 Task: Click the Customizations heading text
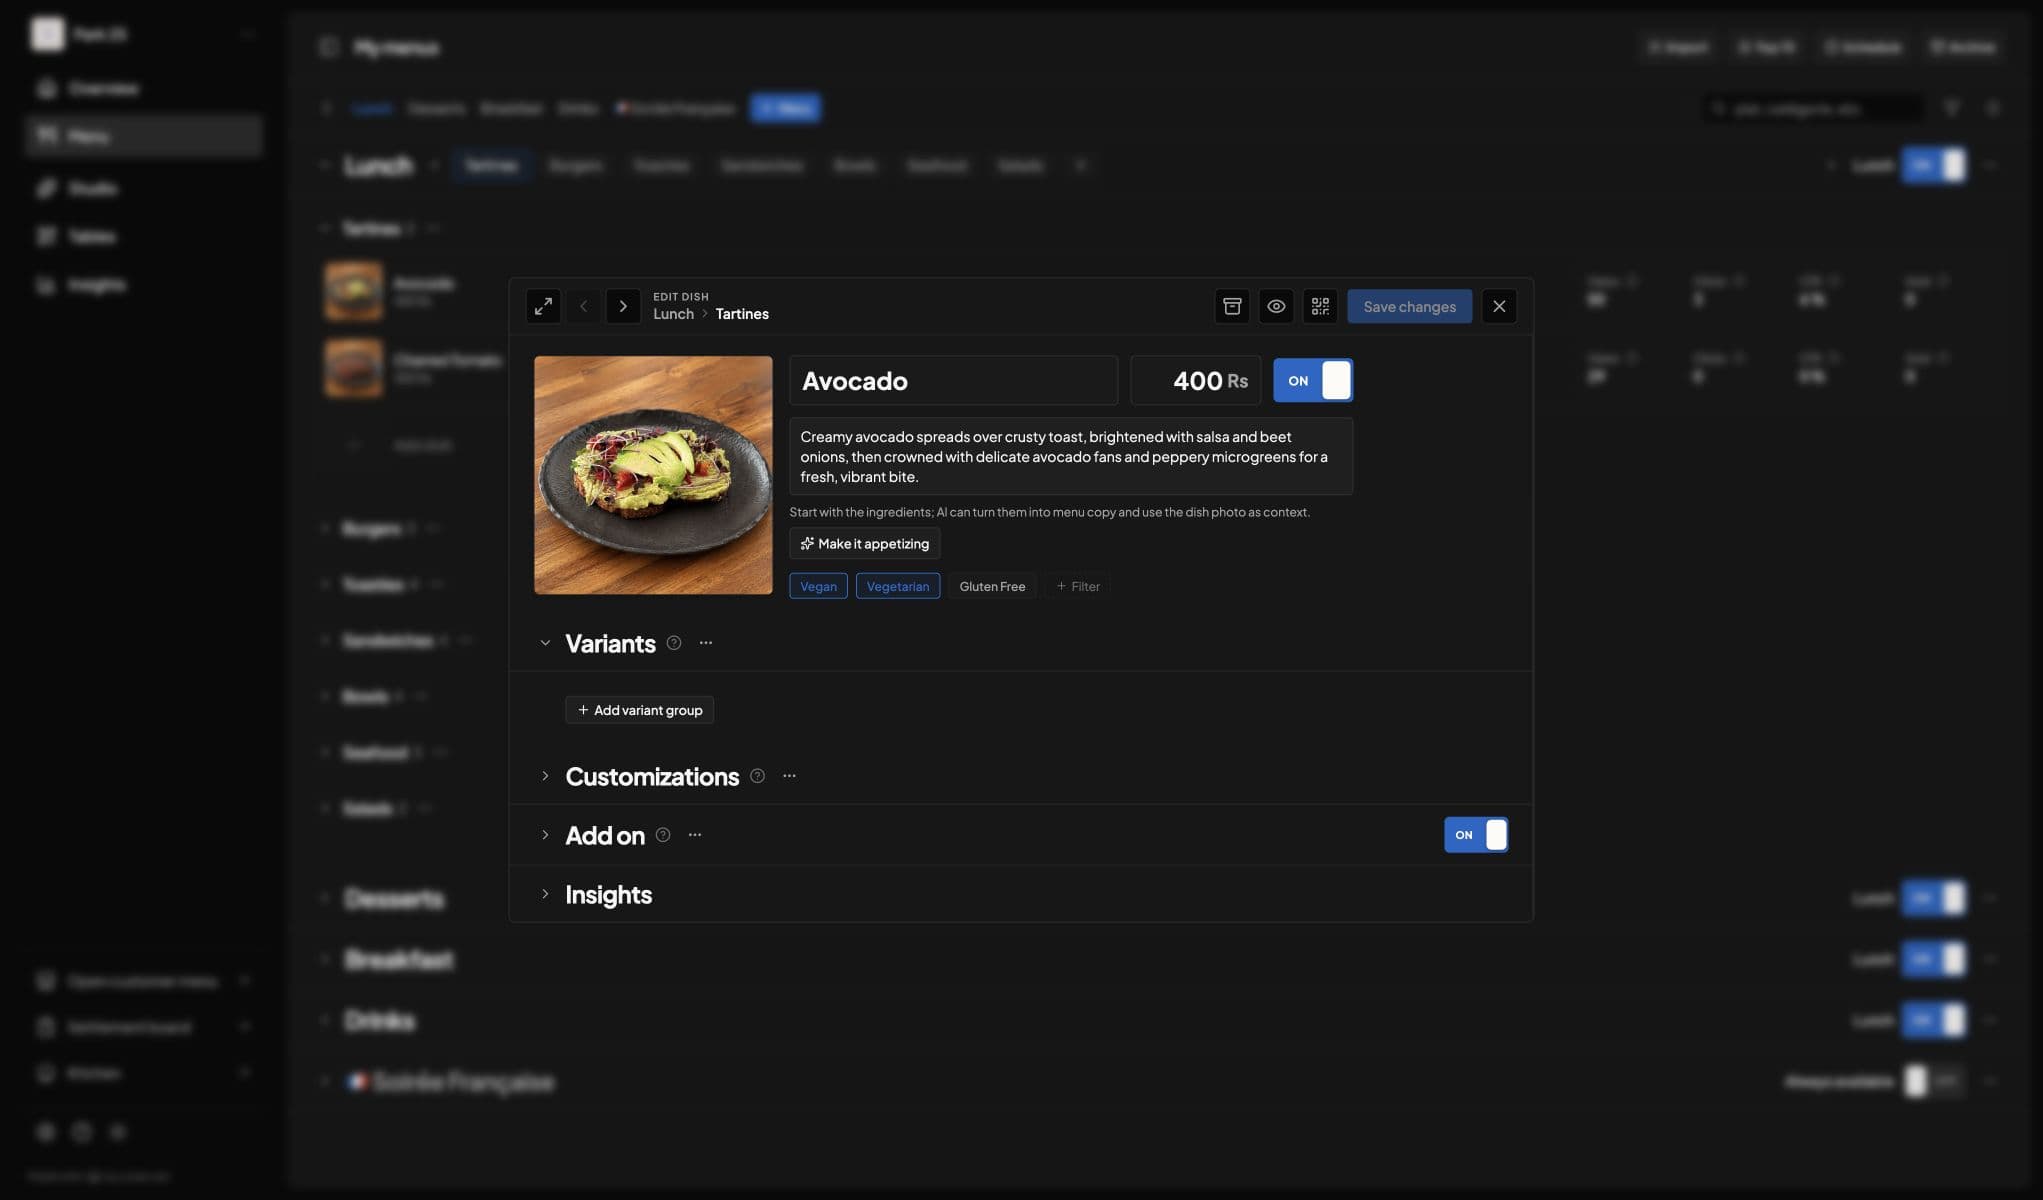pyautogui.click(x=652, y=776)
